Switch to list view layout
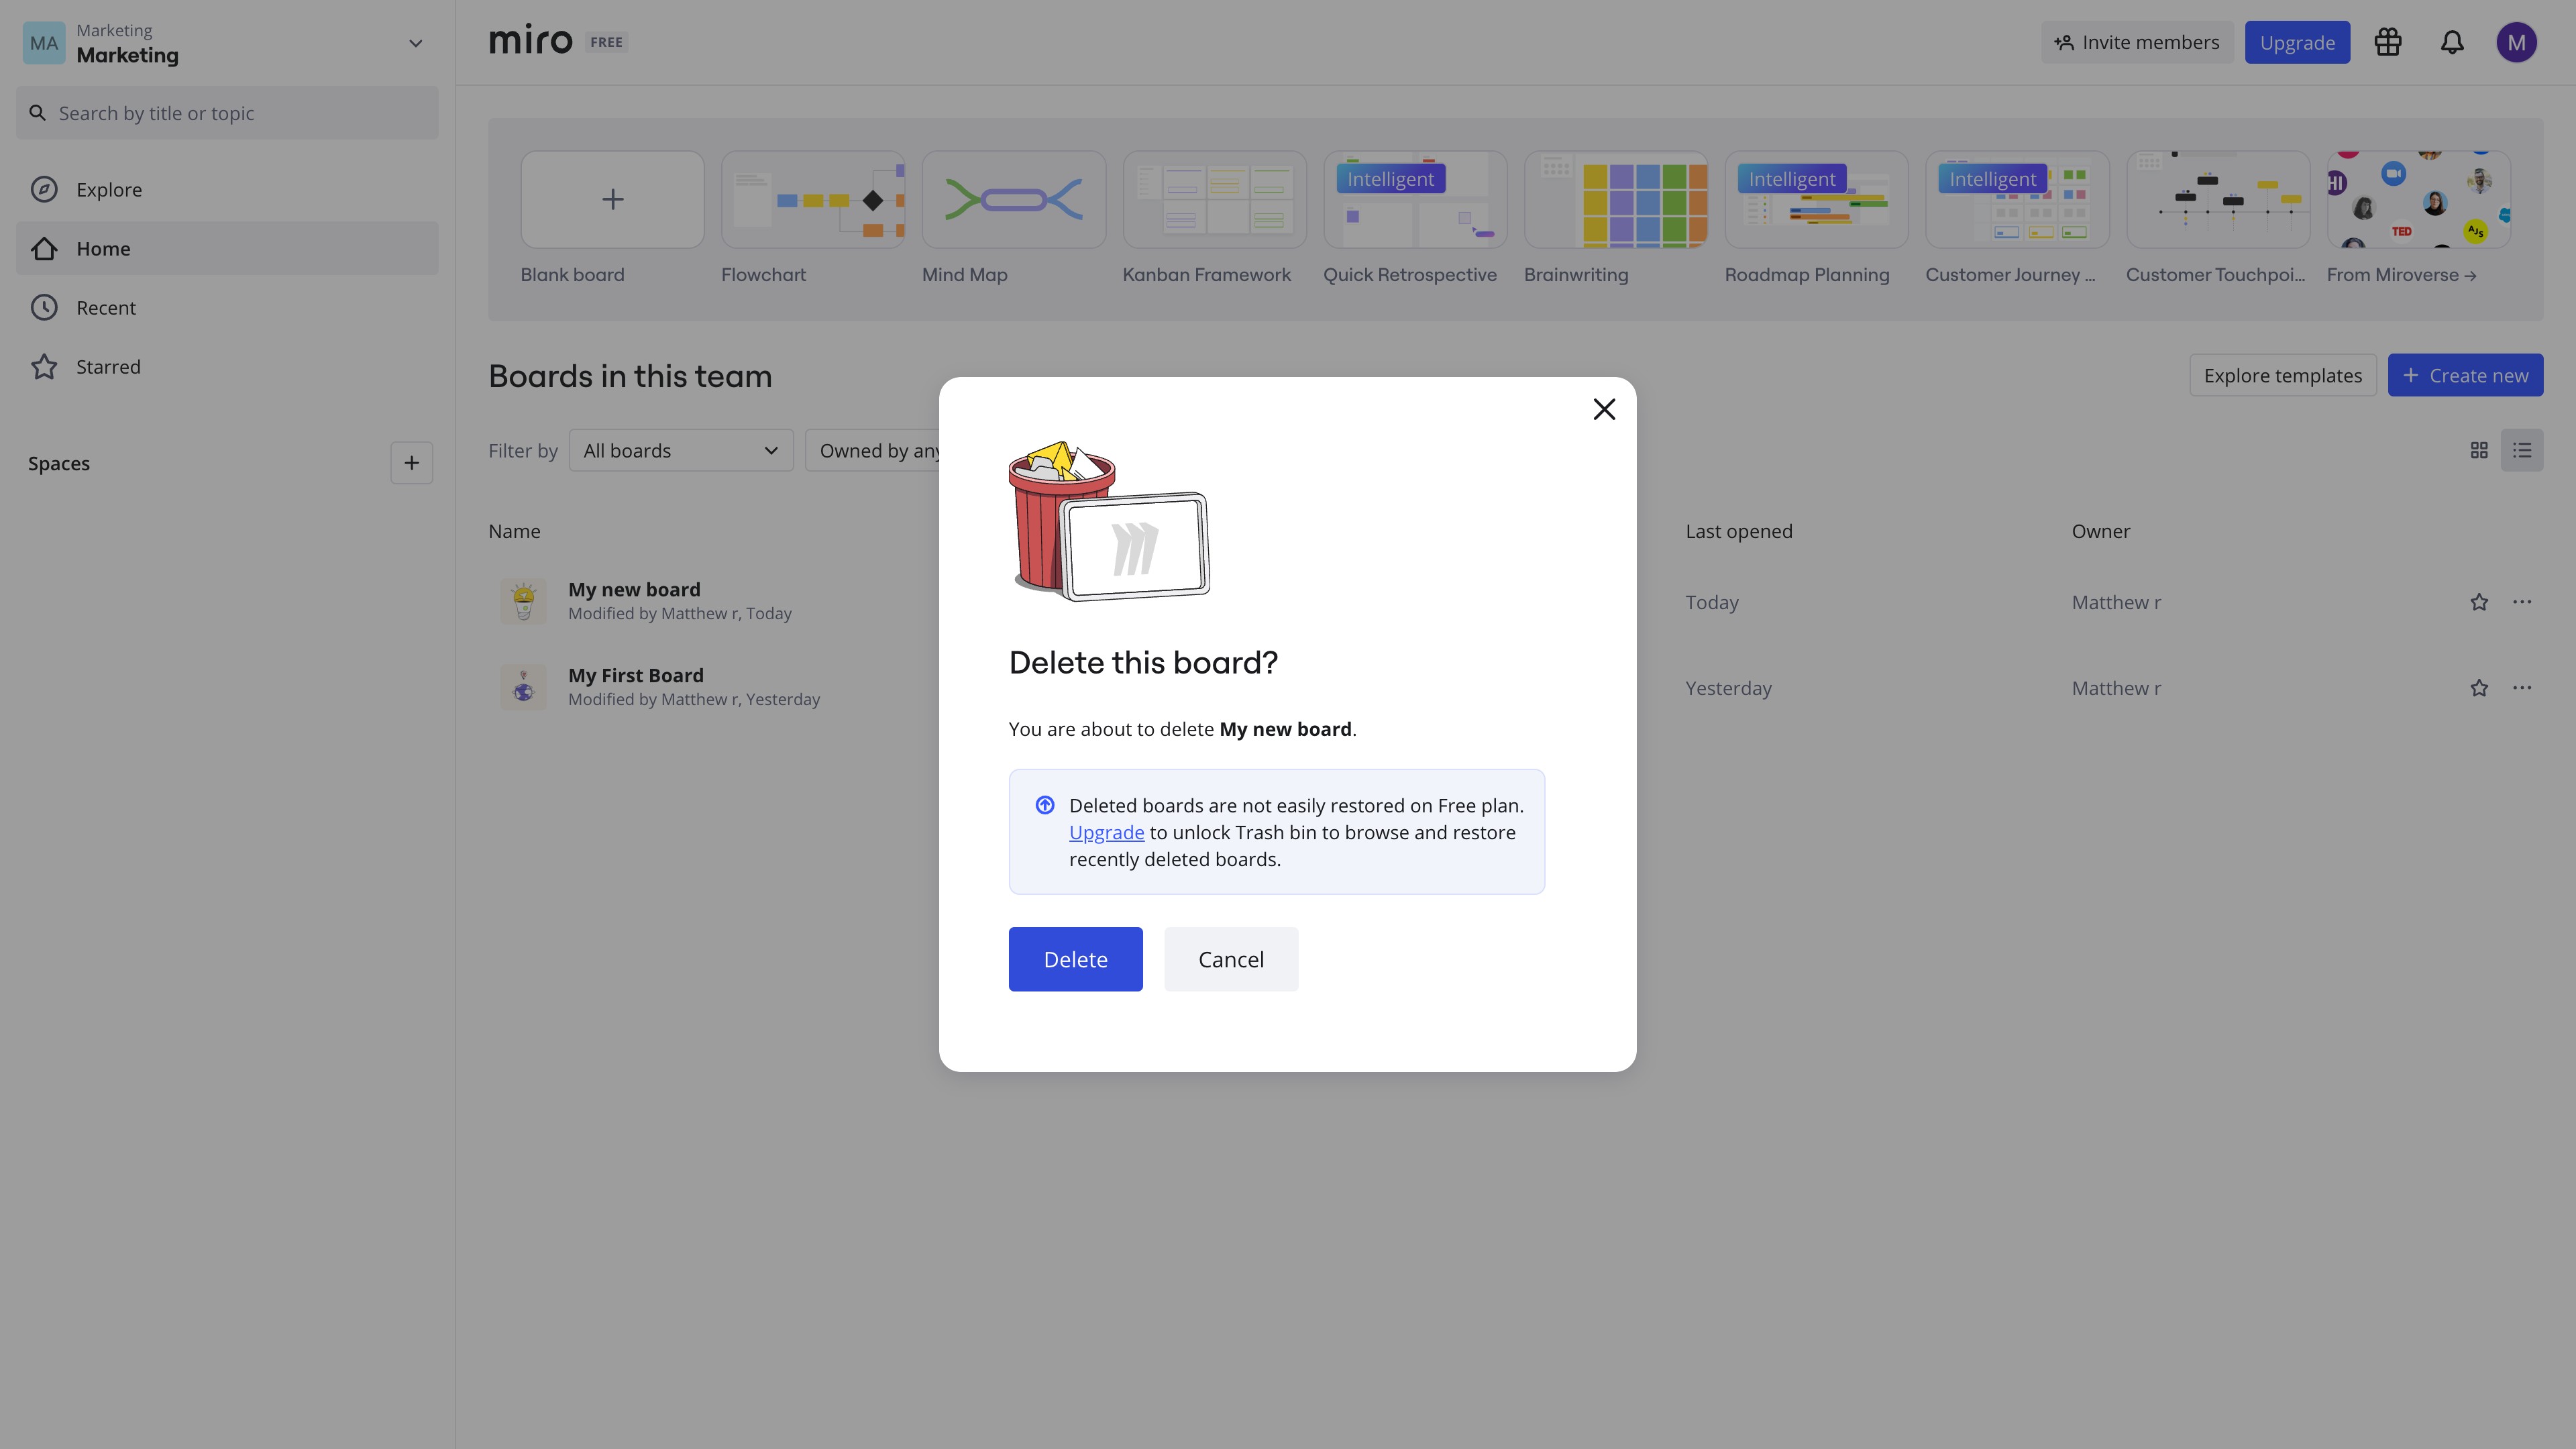 pyautogui.click(x=2522, y=451)
